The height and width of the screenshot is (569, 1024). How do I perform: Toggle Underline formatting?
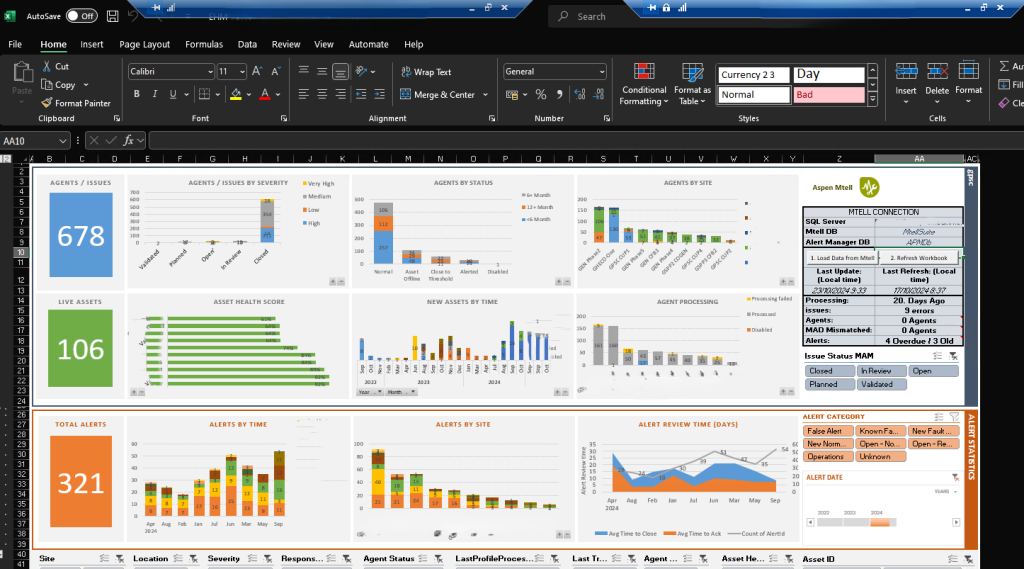173,94
